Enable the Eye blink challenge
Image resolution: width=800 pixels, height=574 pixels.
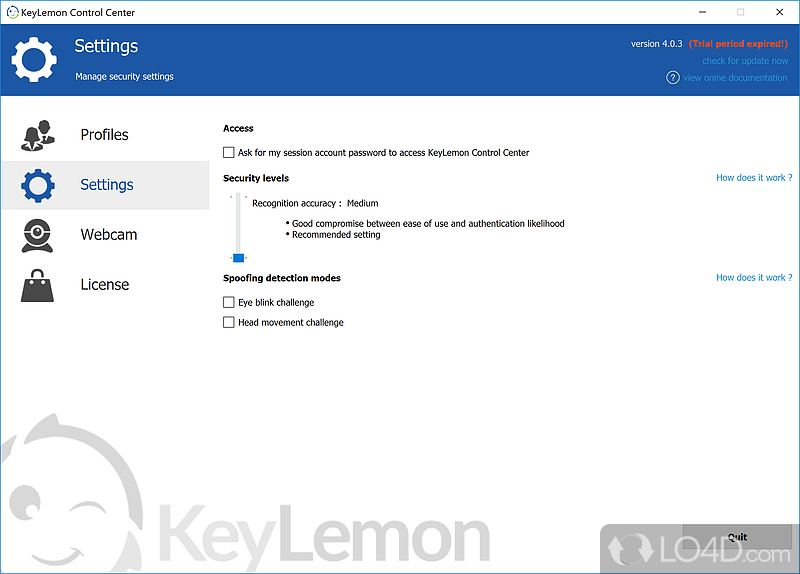(229, 303)
